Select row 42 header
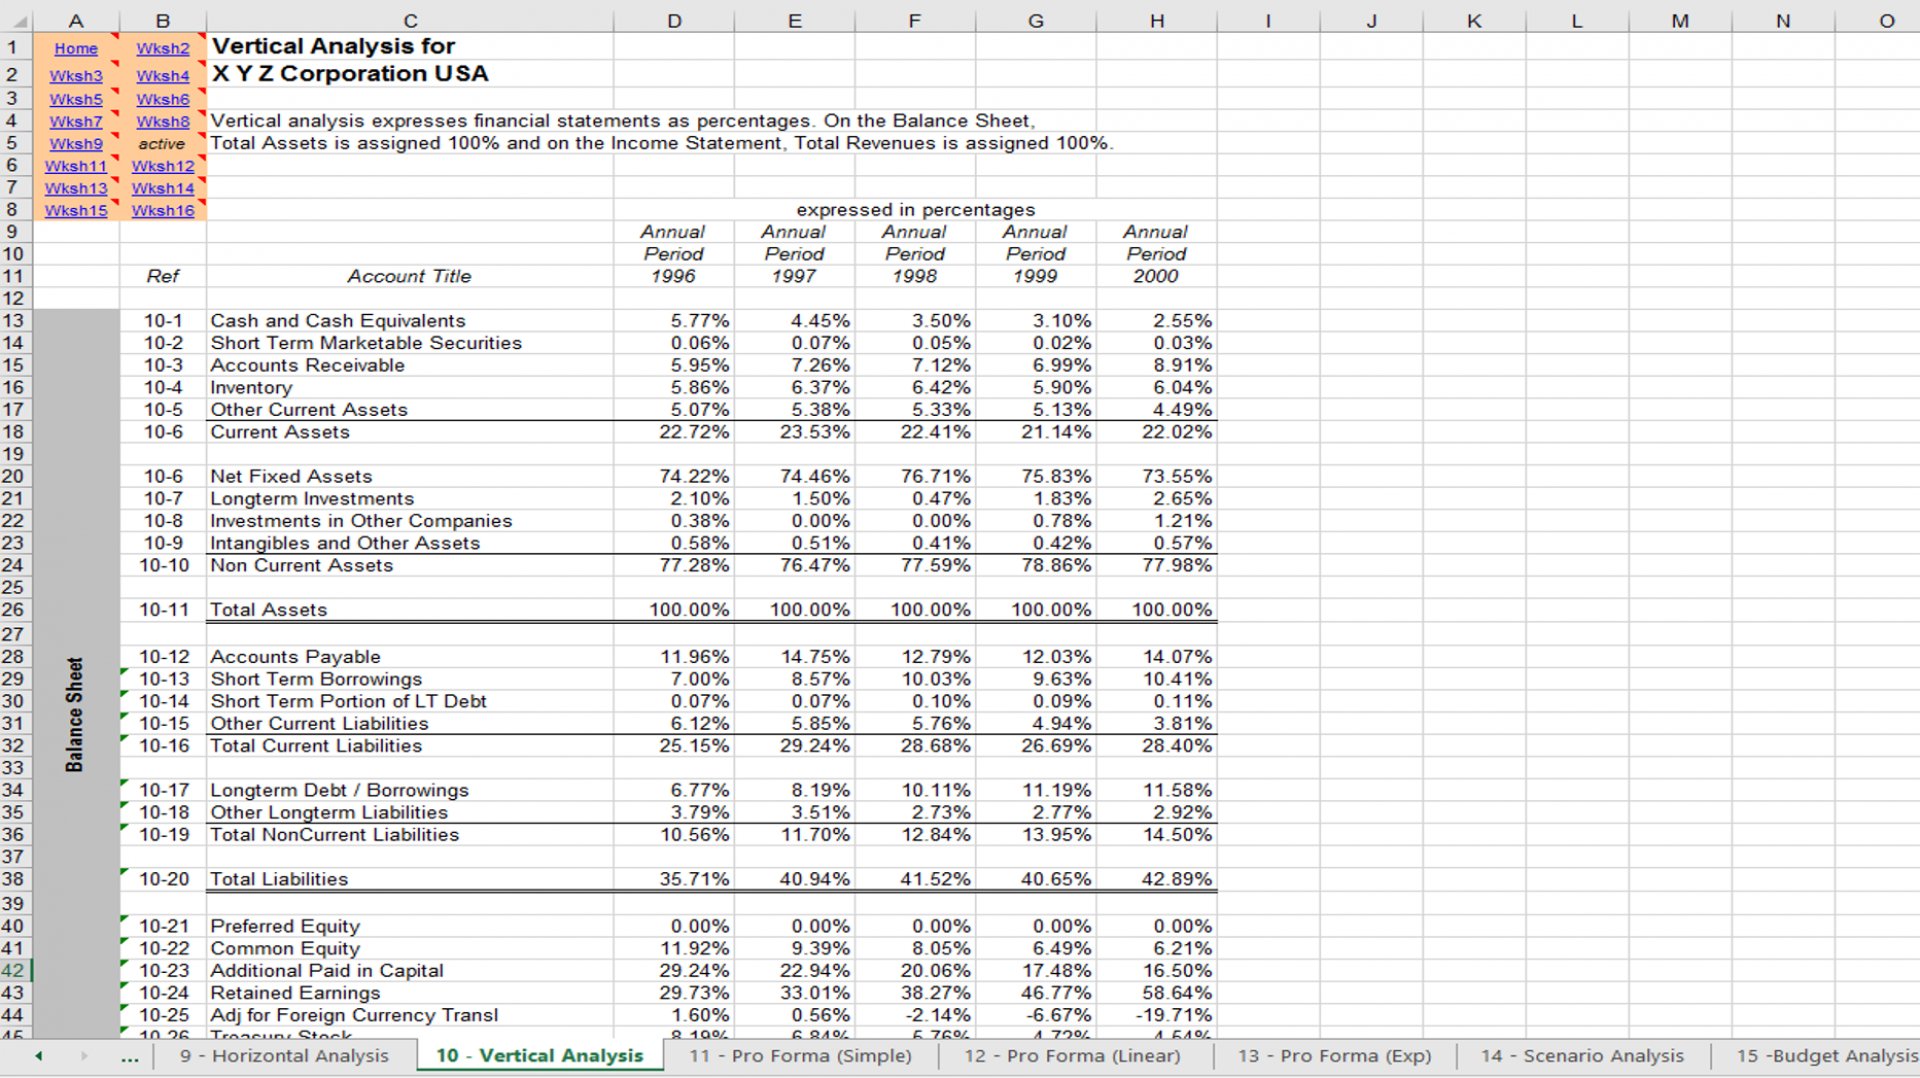 14,970
